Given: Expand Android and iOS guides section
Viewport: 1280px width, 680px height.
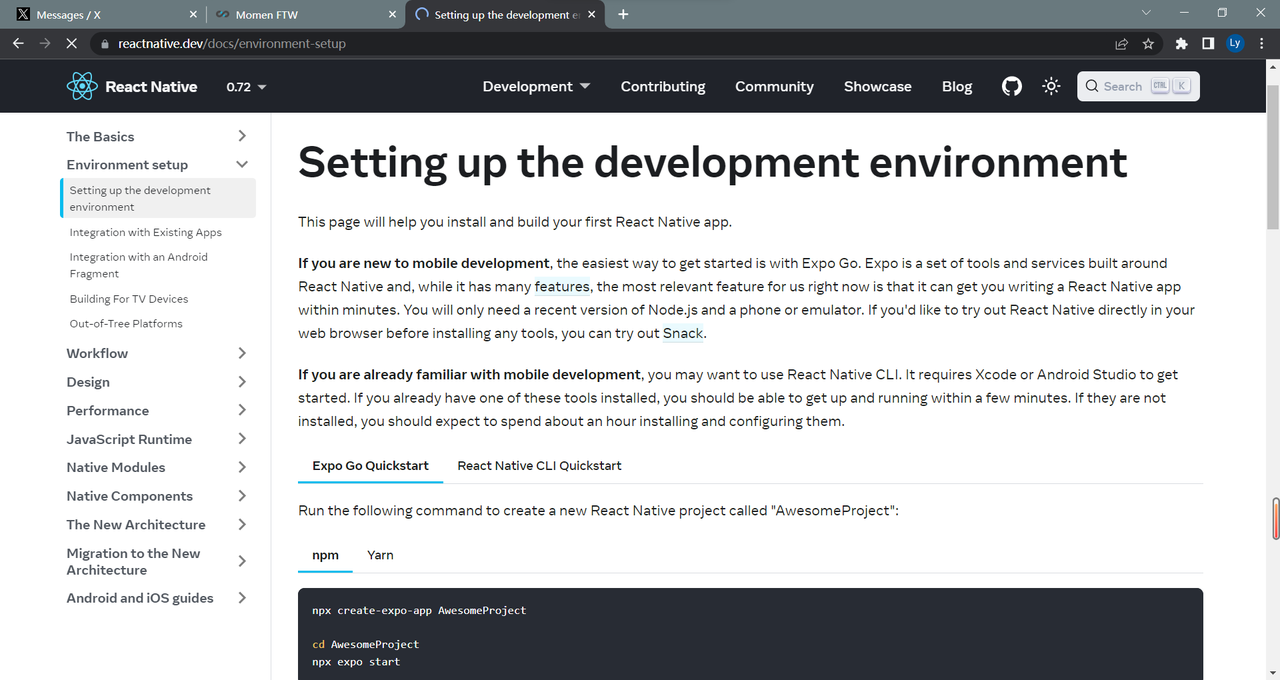Looking at the screenshot, I should pyautogui.click(x=156, y=598).
